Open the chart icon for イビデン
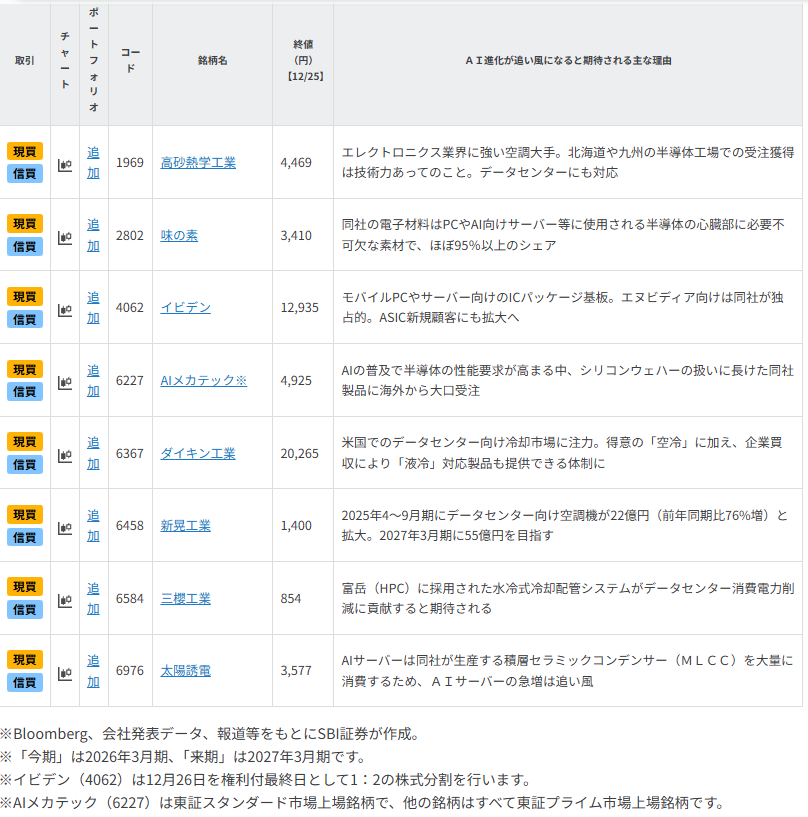808x817 pixels. (65, 309)
